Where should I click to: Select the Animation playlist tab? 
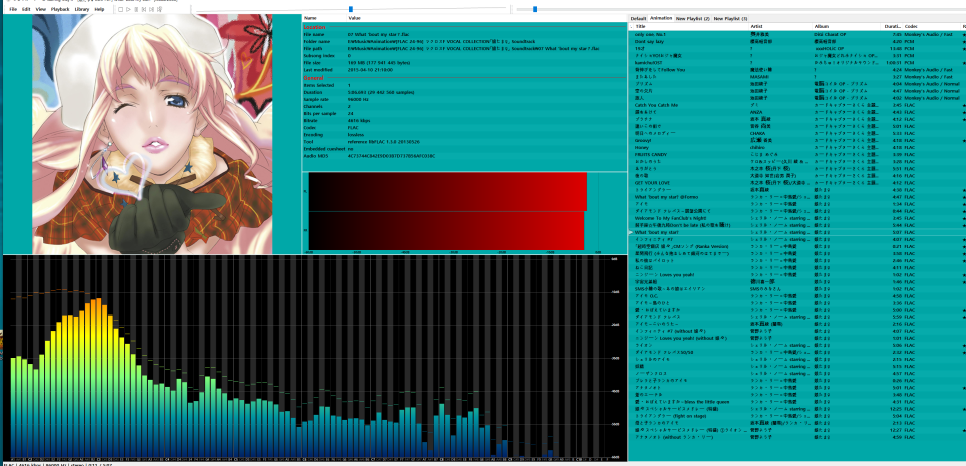pyautogui.click(x=661, y=19)
